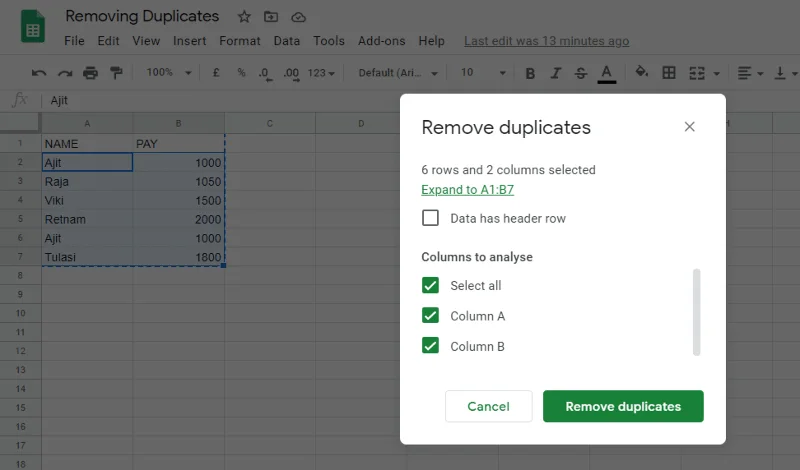Select the cell with value 1500
Screen dimensions: 800x470
[x=179, y=201]
